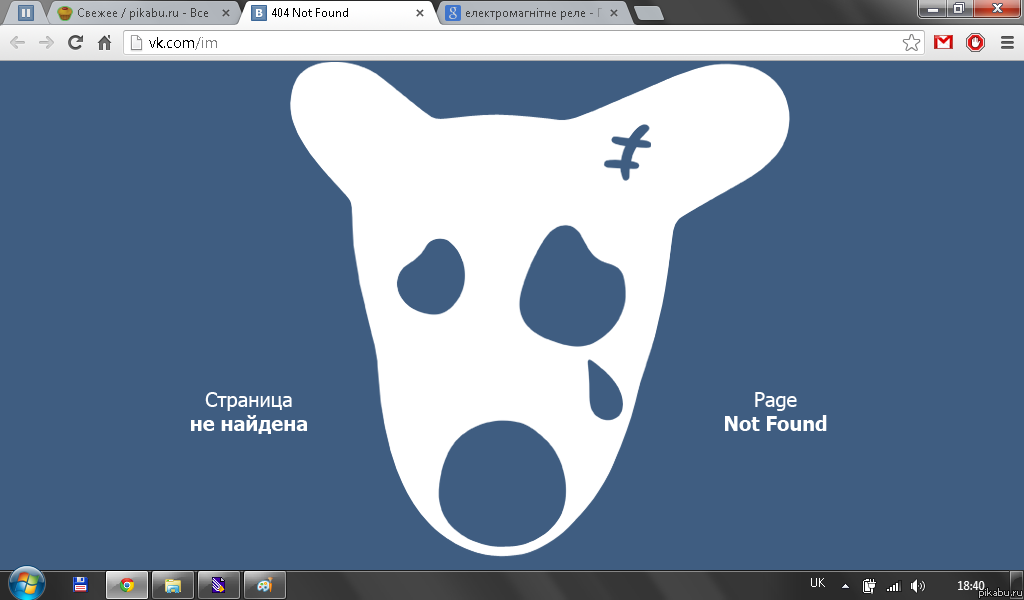Select the pinned tab with pause icon
The image size is (1024, 600).
[x=26, y=14]
